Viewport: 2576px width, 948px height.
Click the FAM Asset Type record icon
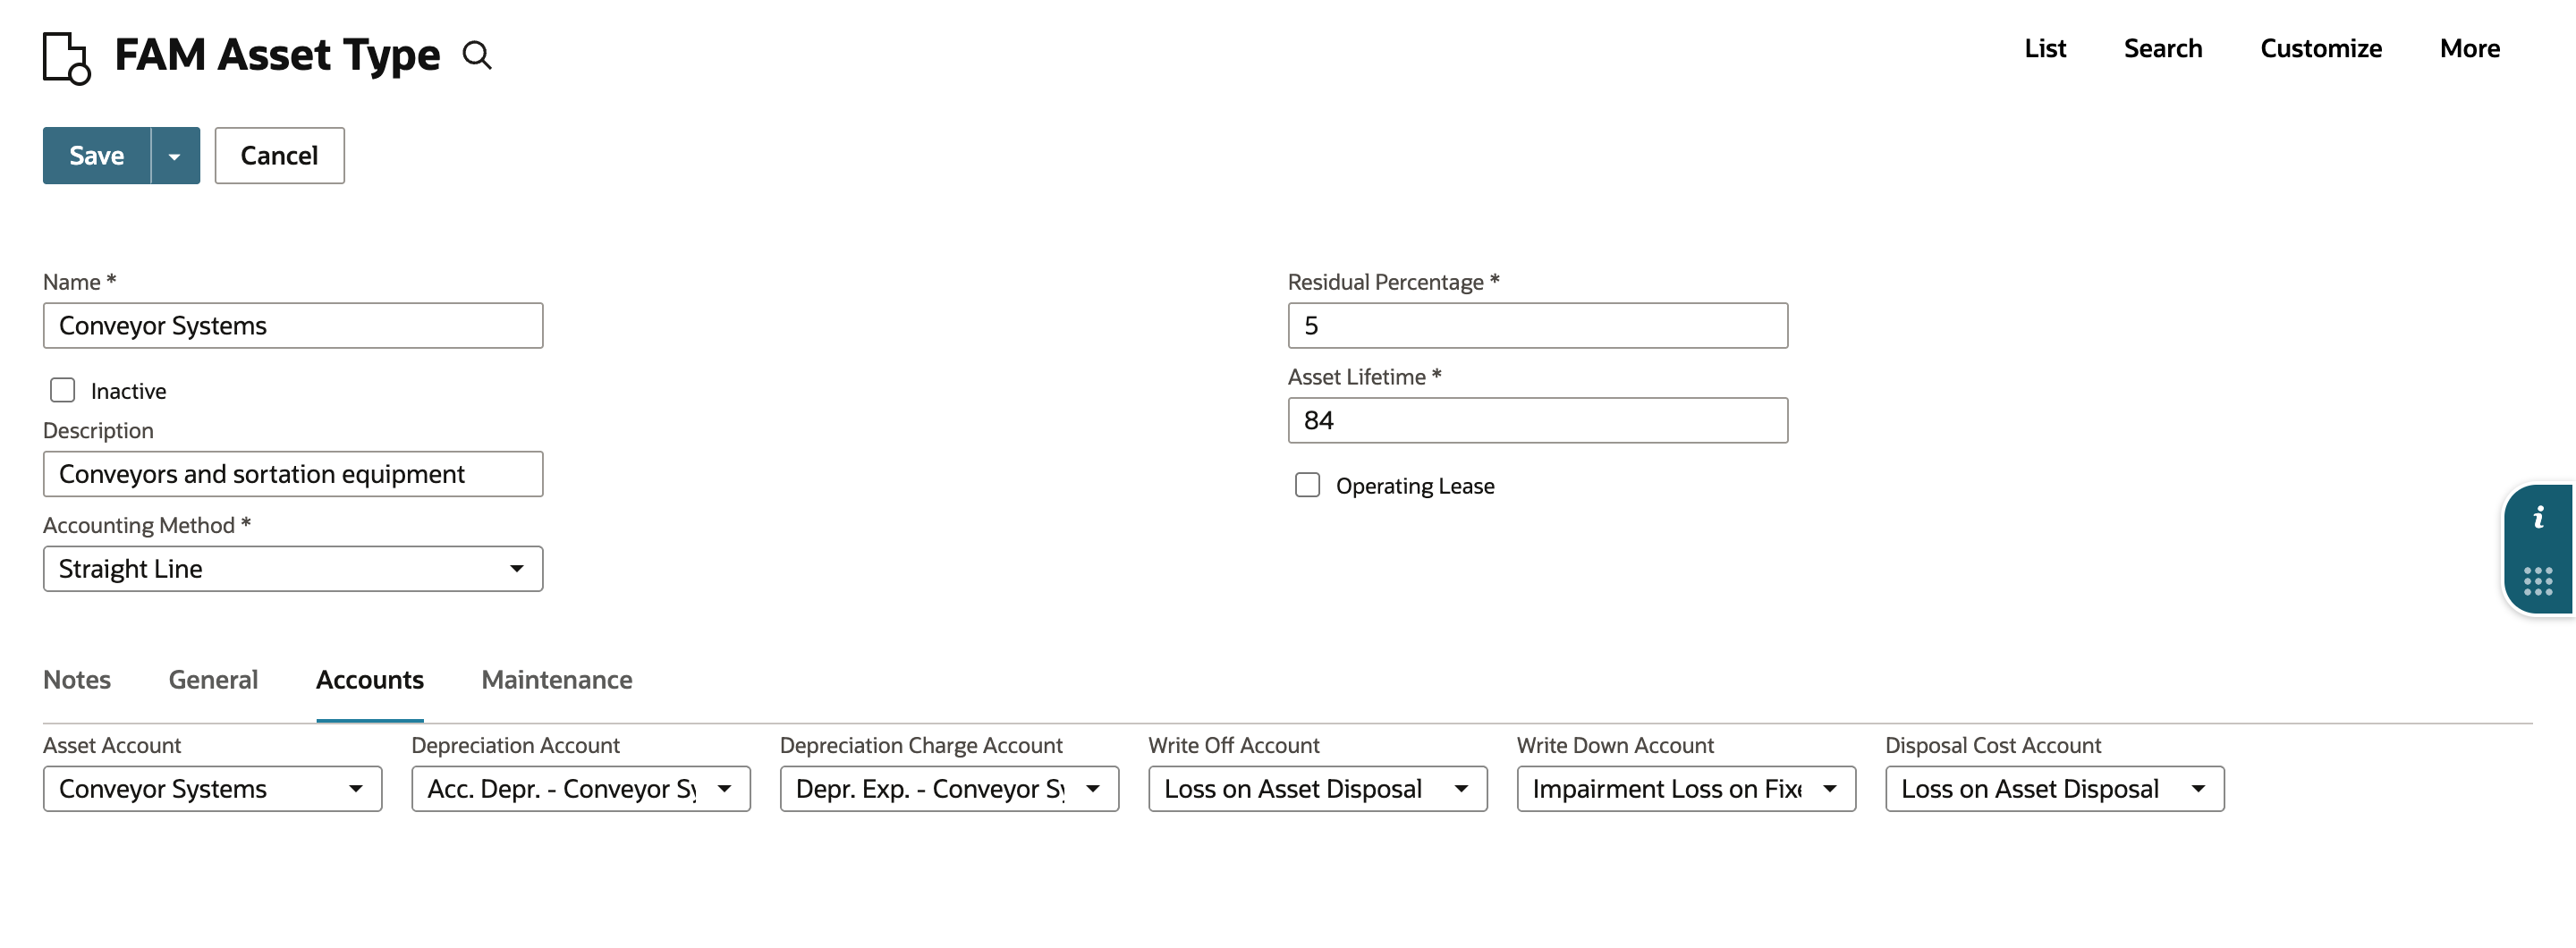(67, 58)
